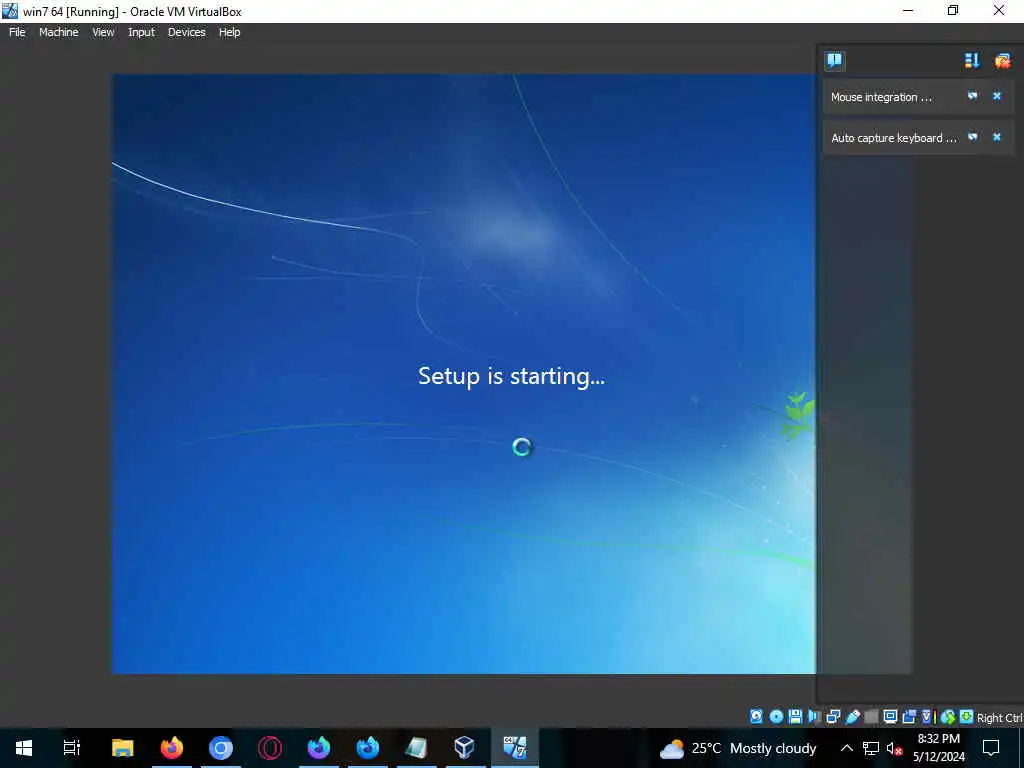Open the File menu
Screen dimensions: 1024x768
[x=17, y=32]
